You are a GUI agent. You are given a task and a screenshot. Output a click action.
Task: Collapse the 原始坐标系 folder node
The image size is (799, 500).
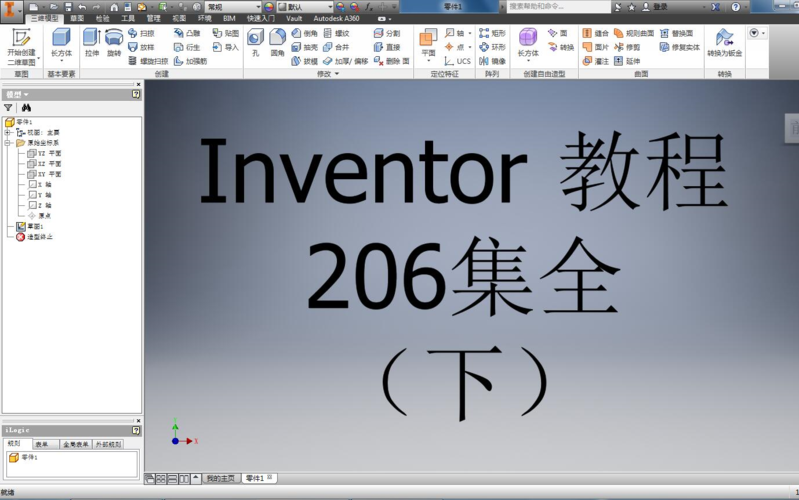[x=8, y=143]
